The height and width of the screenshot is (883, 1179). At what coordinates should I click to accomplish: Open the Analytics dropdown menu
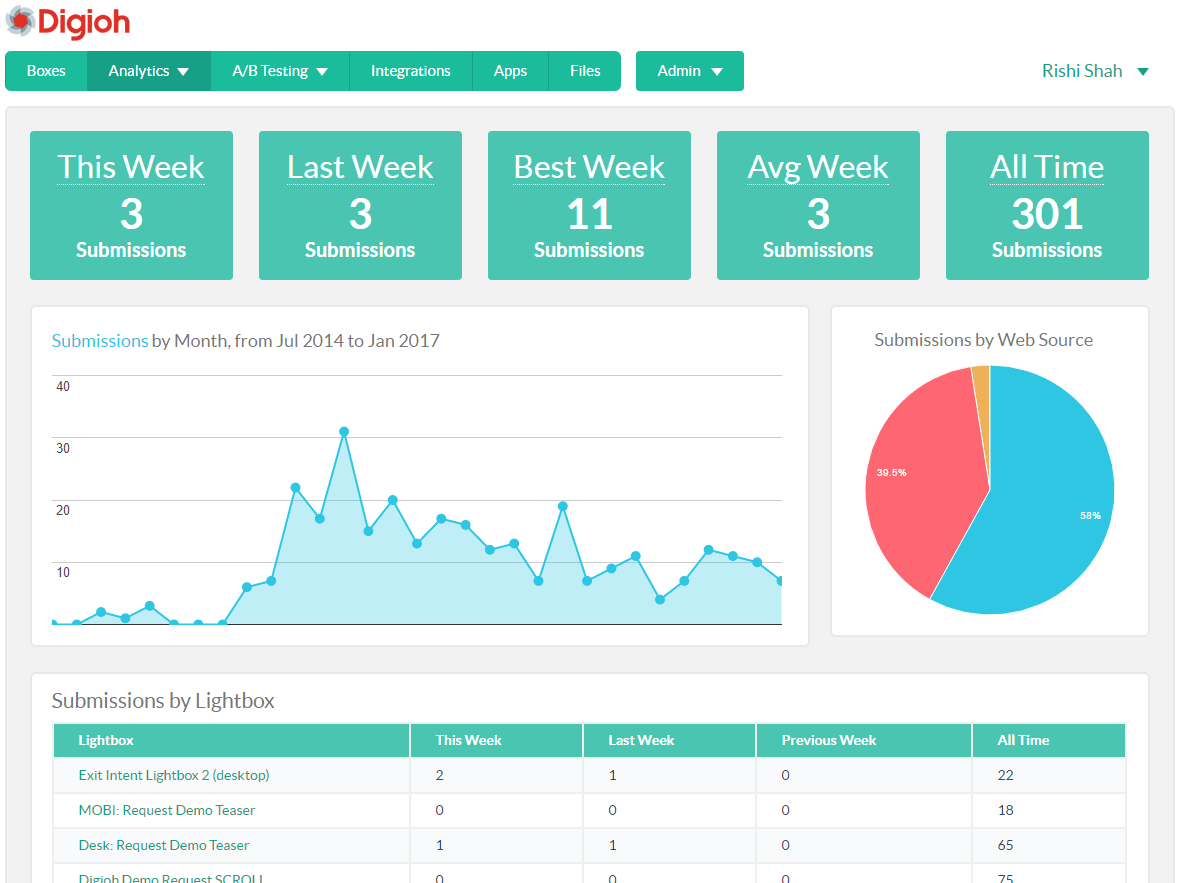148,71
